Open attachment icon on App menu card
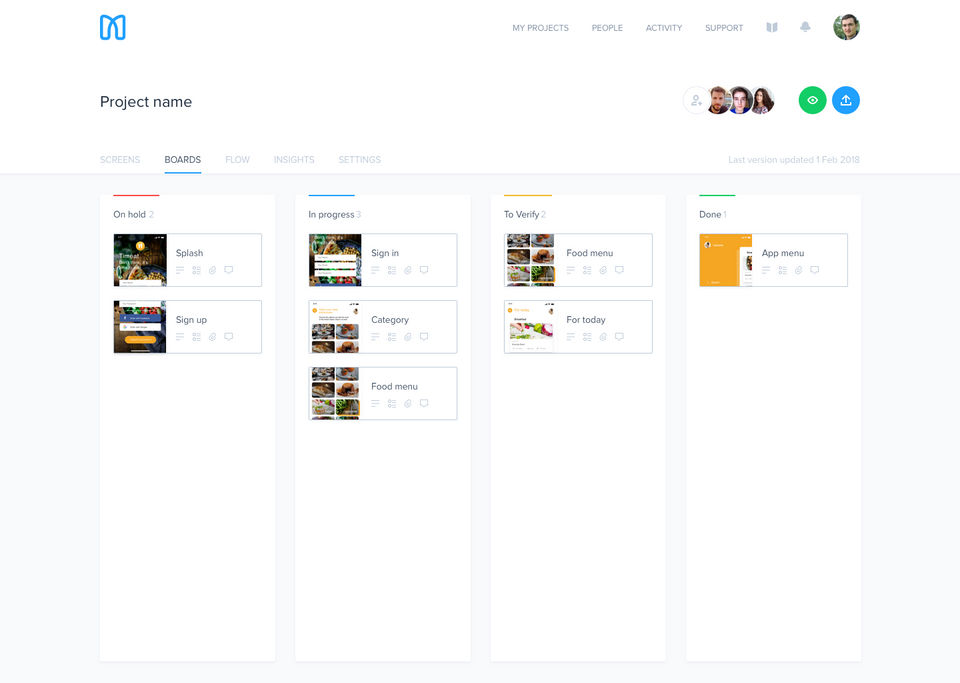960x683 pixels. pos(798,270)
